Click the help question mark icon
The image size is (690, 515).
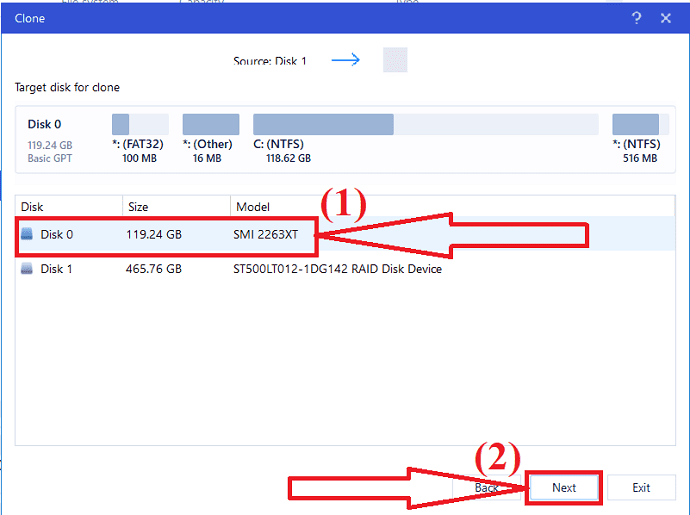point(637,18)
